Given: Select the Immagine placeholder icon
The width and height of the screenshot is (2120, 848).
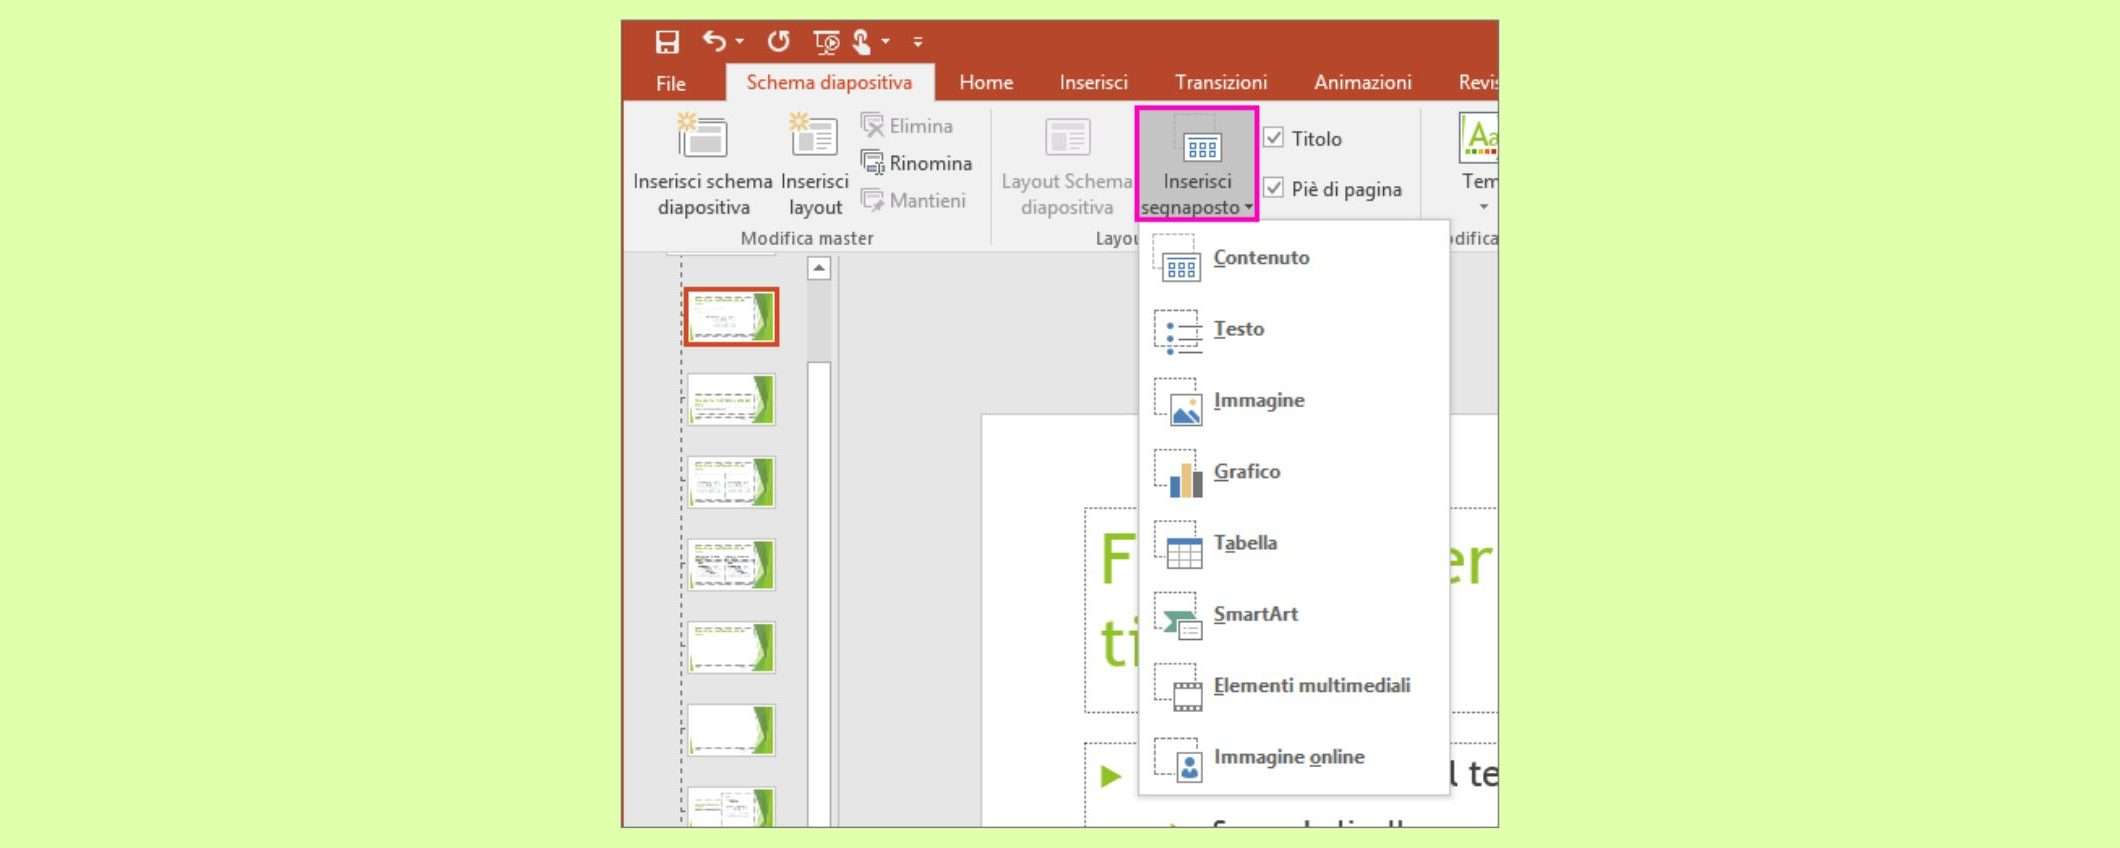Looking at the screenshot, I should click(1179, 402).
